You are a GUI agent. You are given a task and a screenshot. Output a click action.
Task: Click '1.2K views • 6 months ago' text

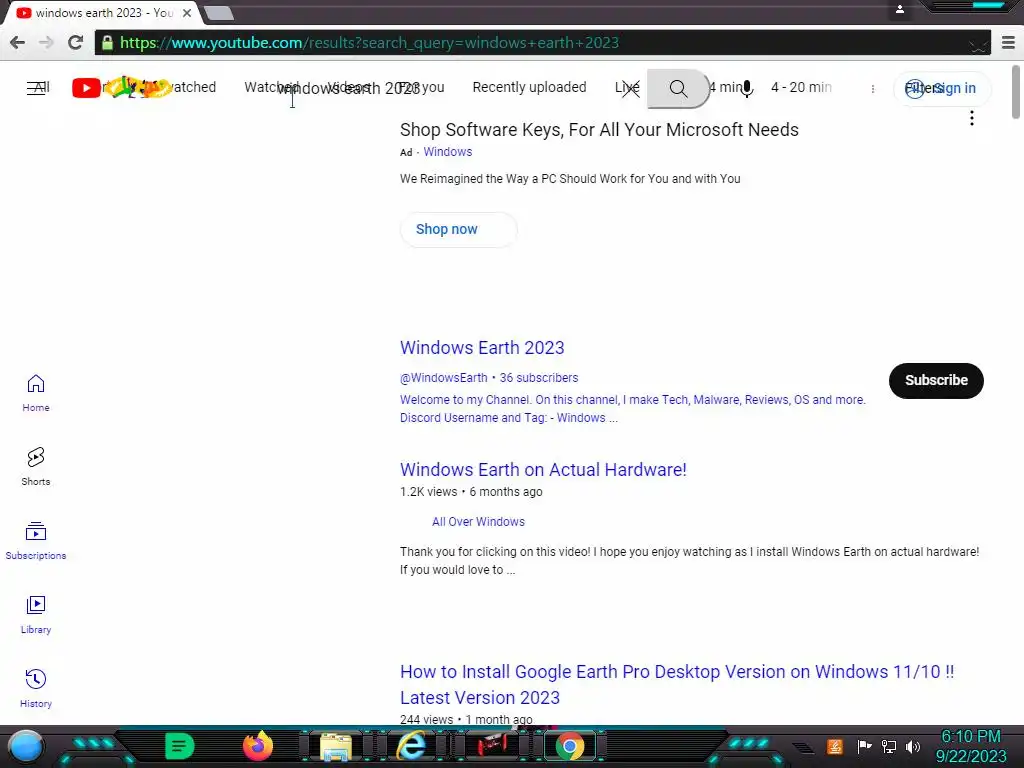point(471,492)
